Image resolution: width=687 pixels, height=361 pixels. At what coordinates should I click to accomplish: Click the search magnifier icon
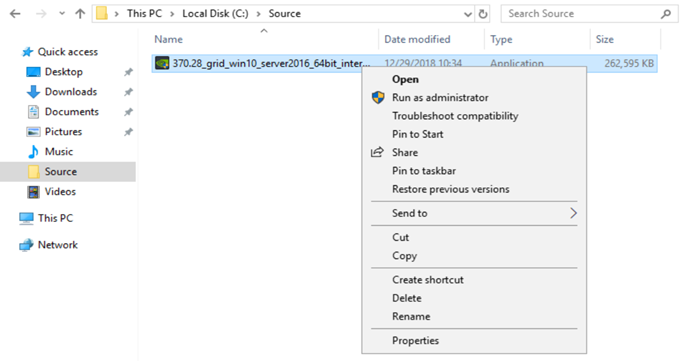click(666, 14)
